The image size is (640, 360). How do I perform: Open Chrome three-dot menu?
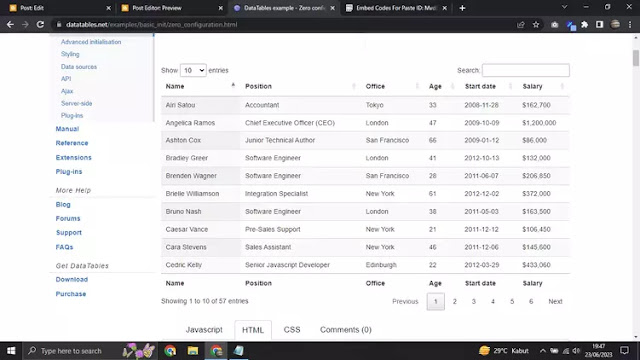[630, 24]
